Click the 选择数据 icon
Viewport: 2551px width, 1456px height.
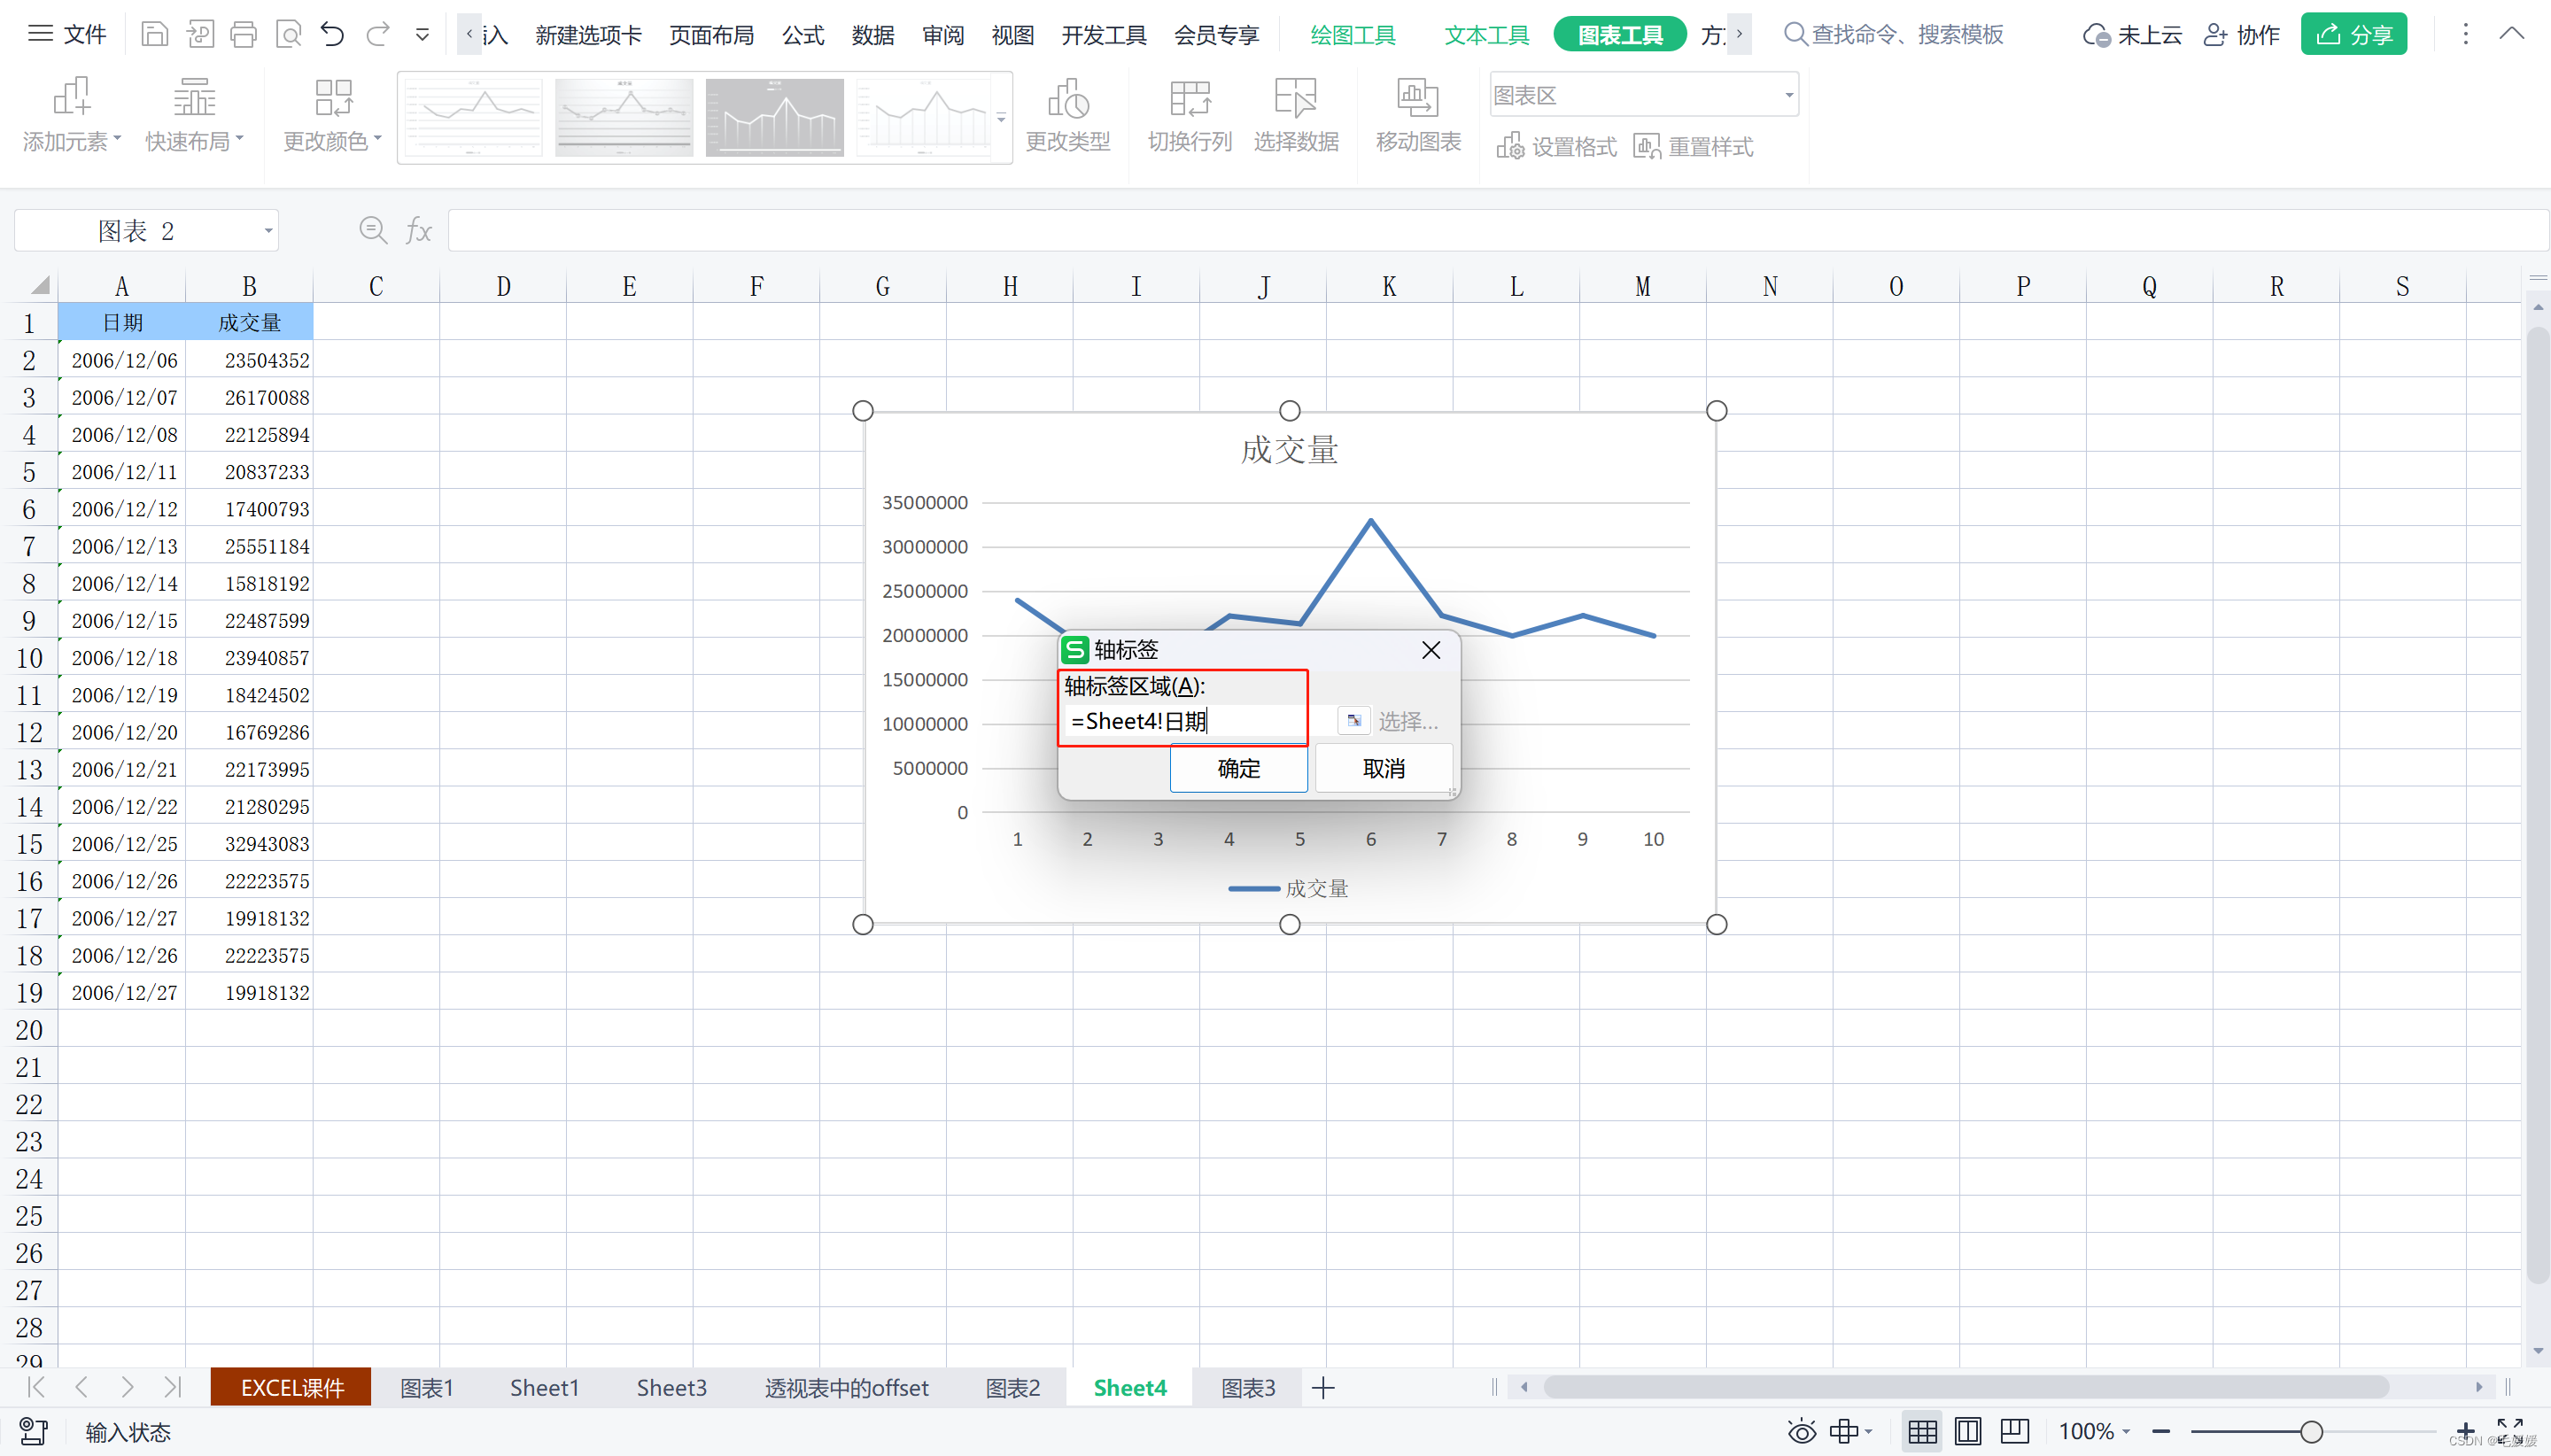coord(1296,115)
